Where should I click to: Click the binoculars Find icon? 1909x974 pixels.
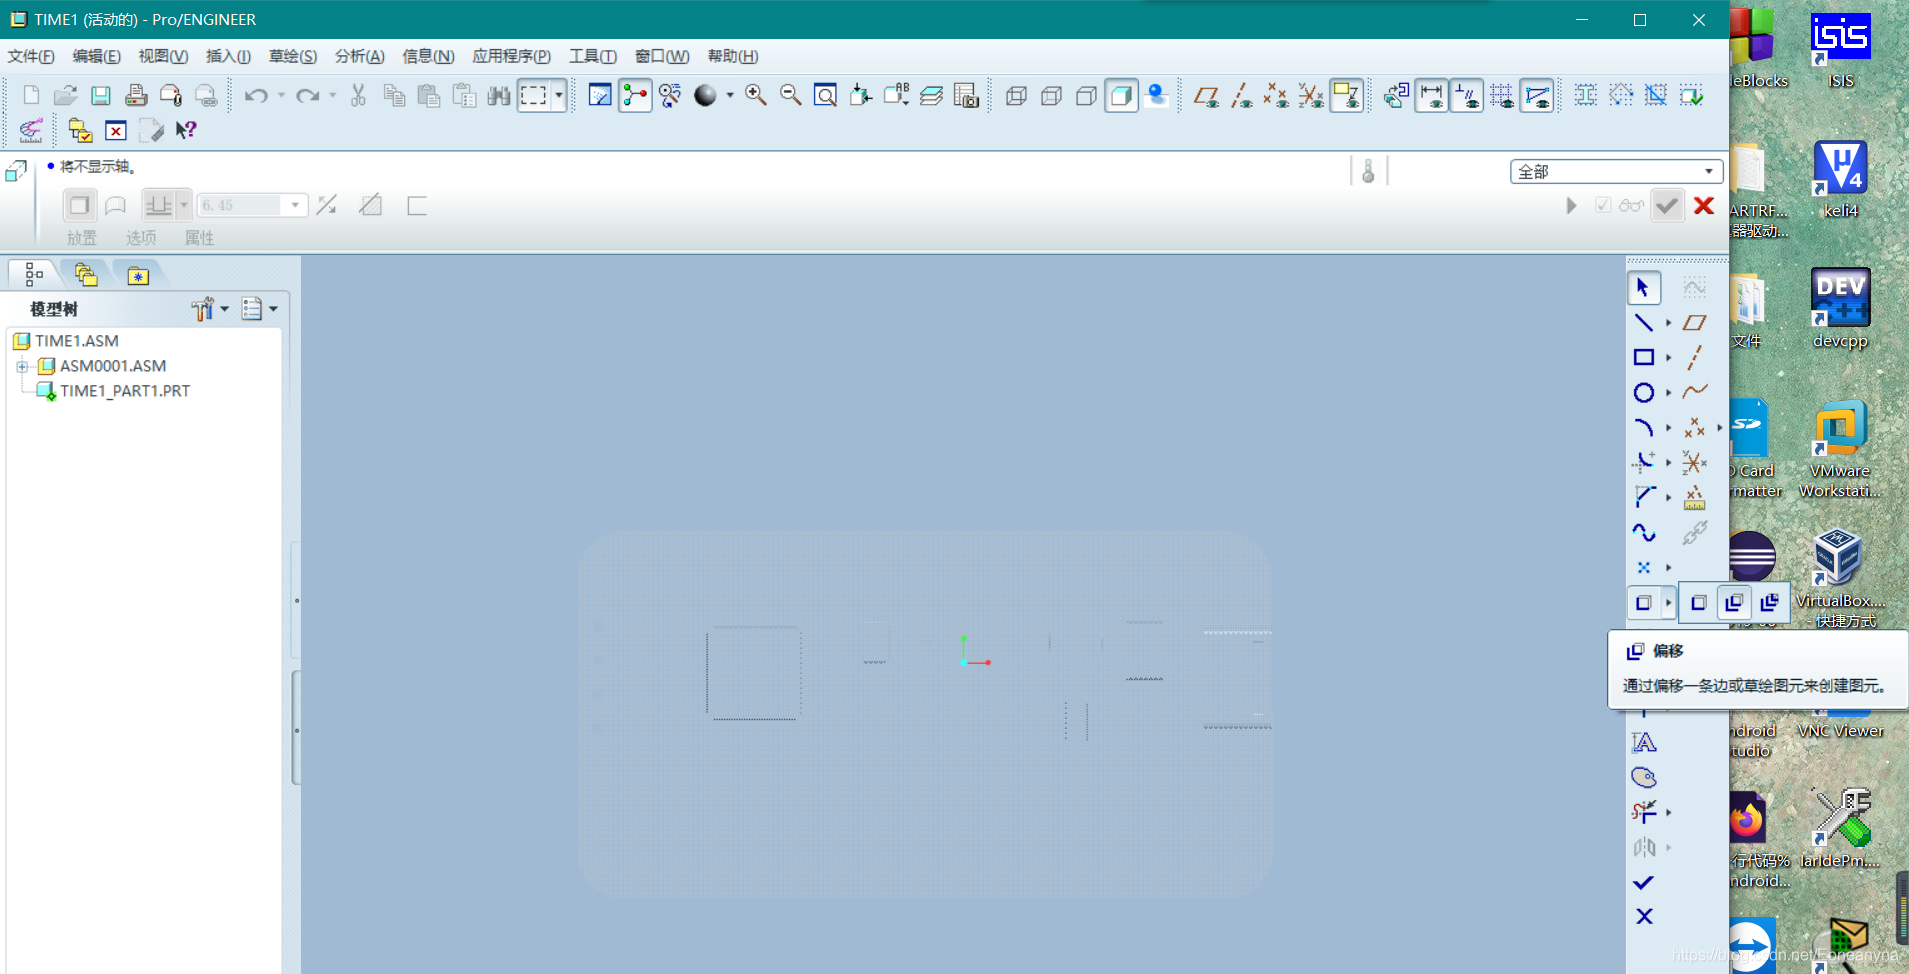click(499, 95)
